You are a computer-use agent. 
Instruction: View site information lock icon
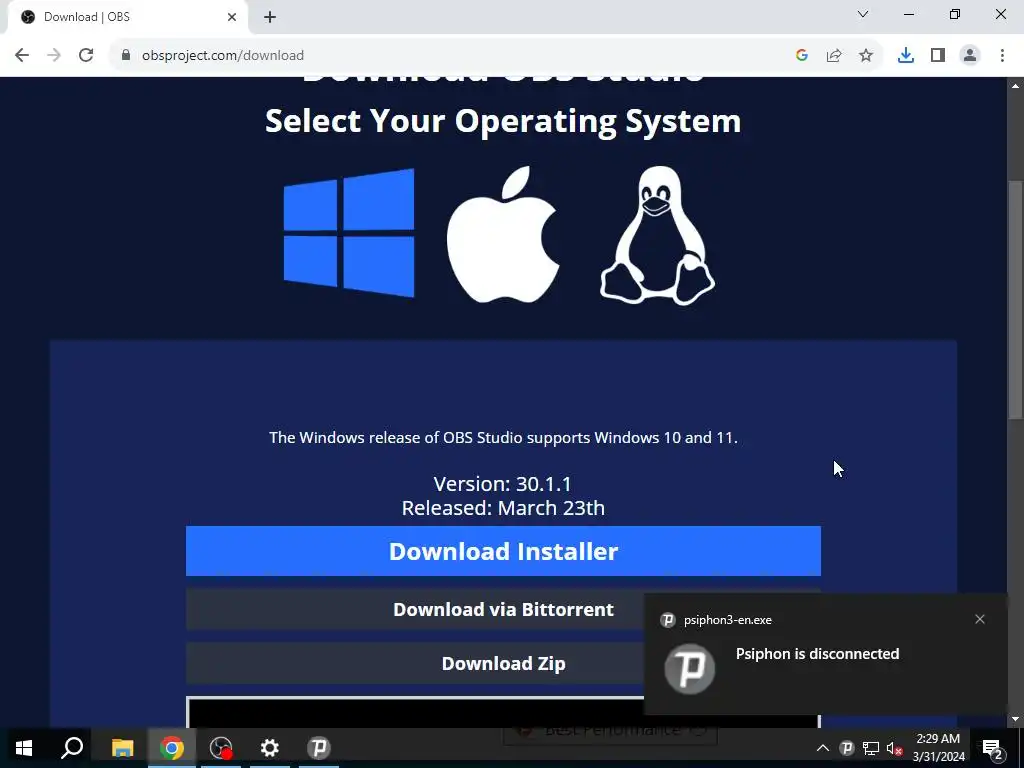click(x=125, y=56)
